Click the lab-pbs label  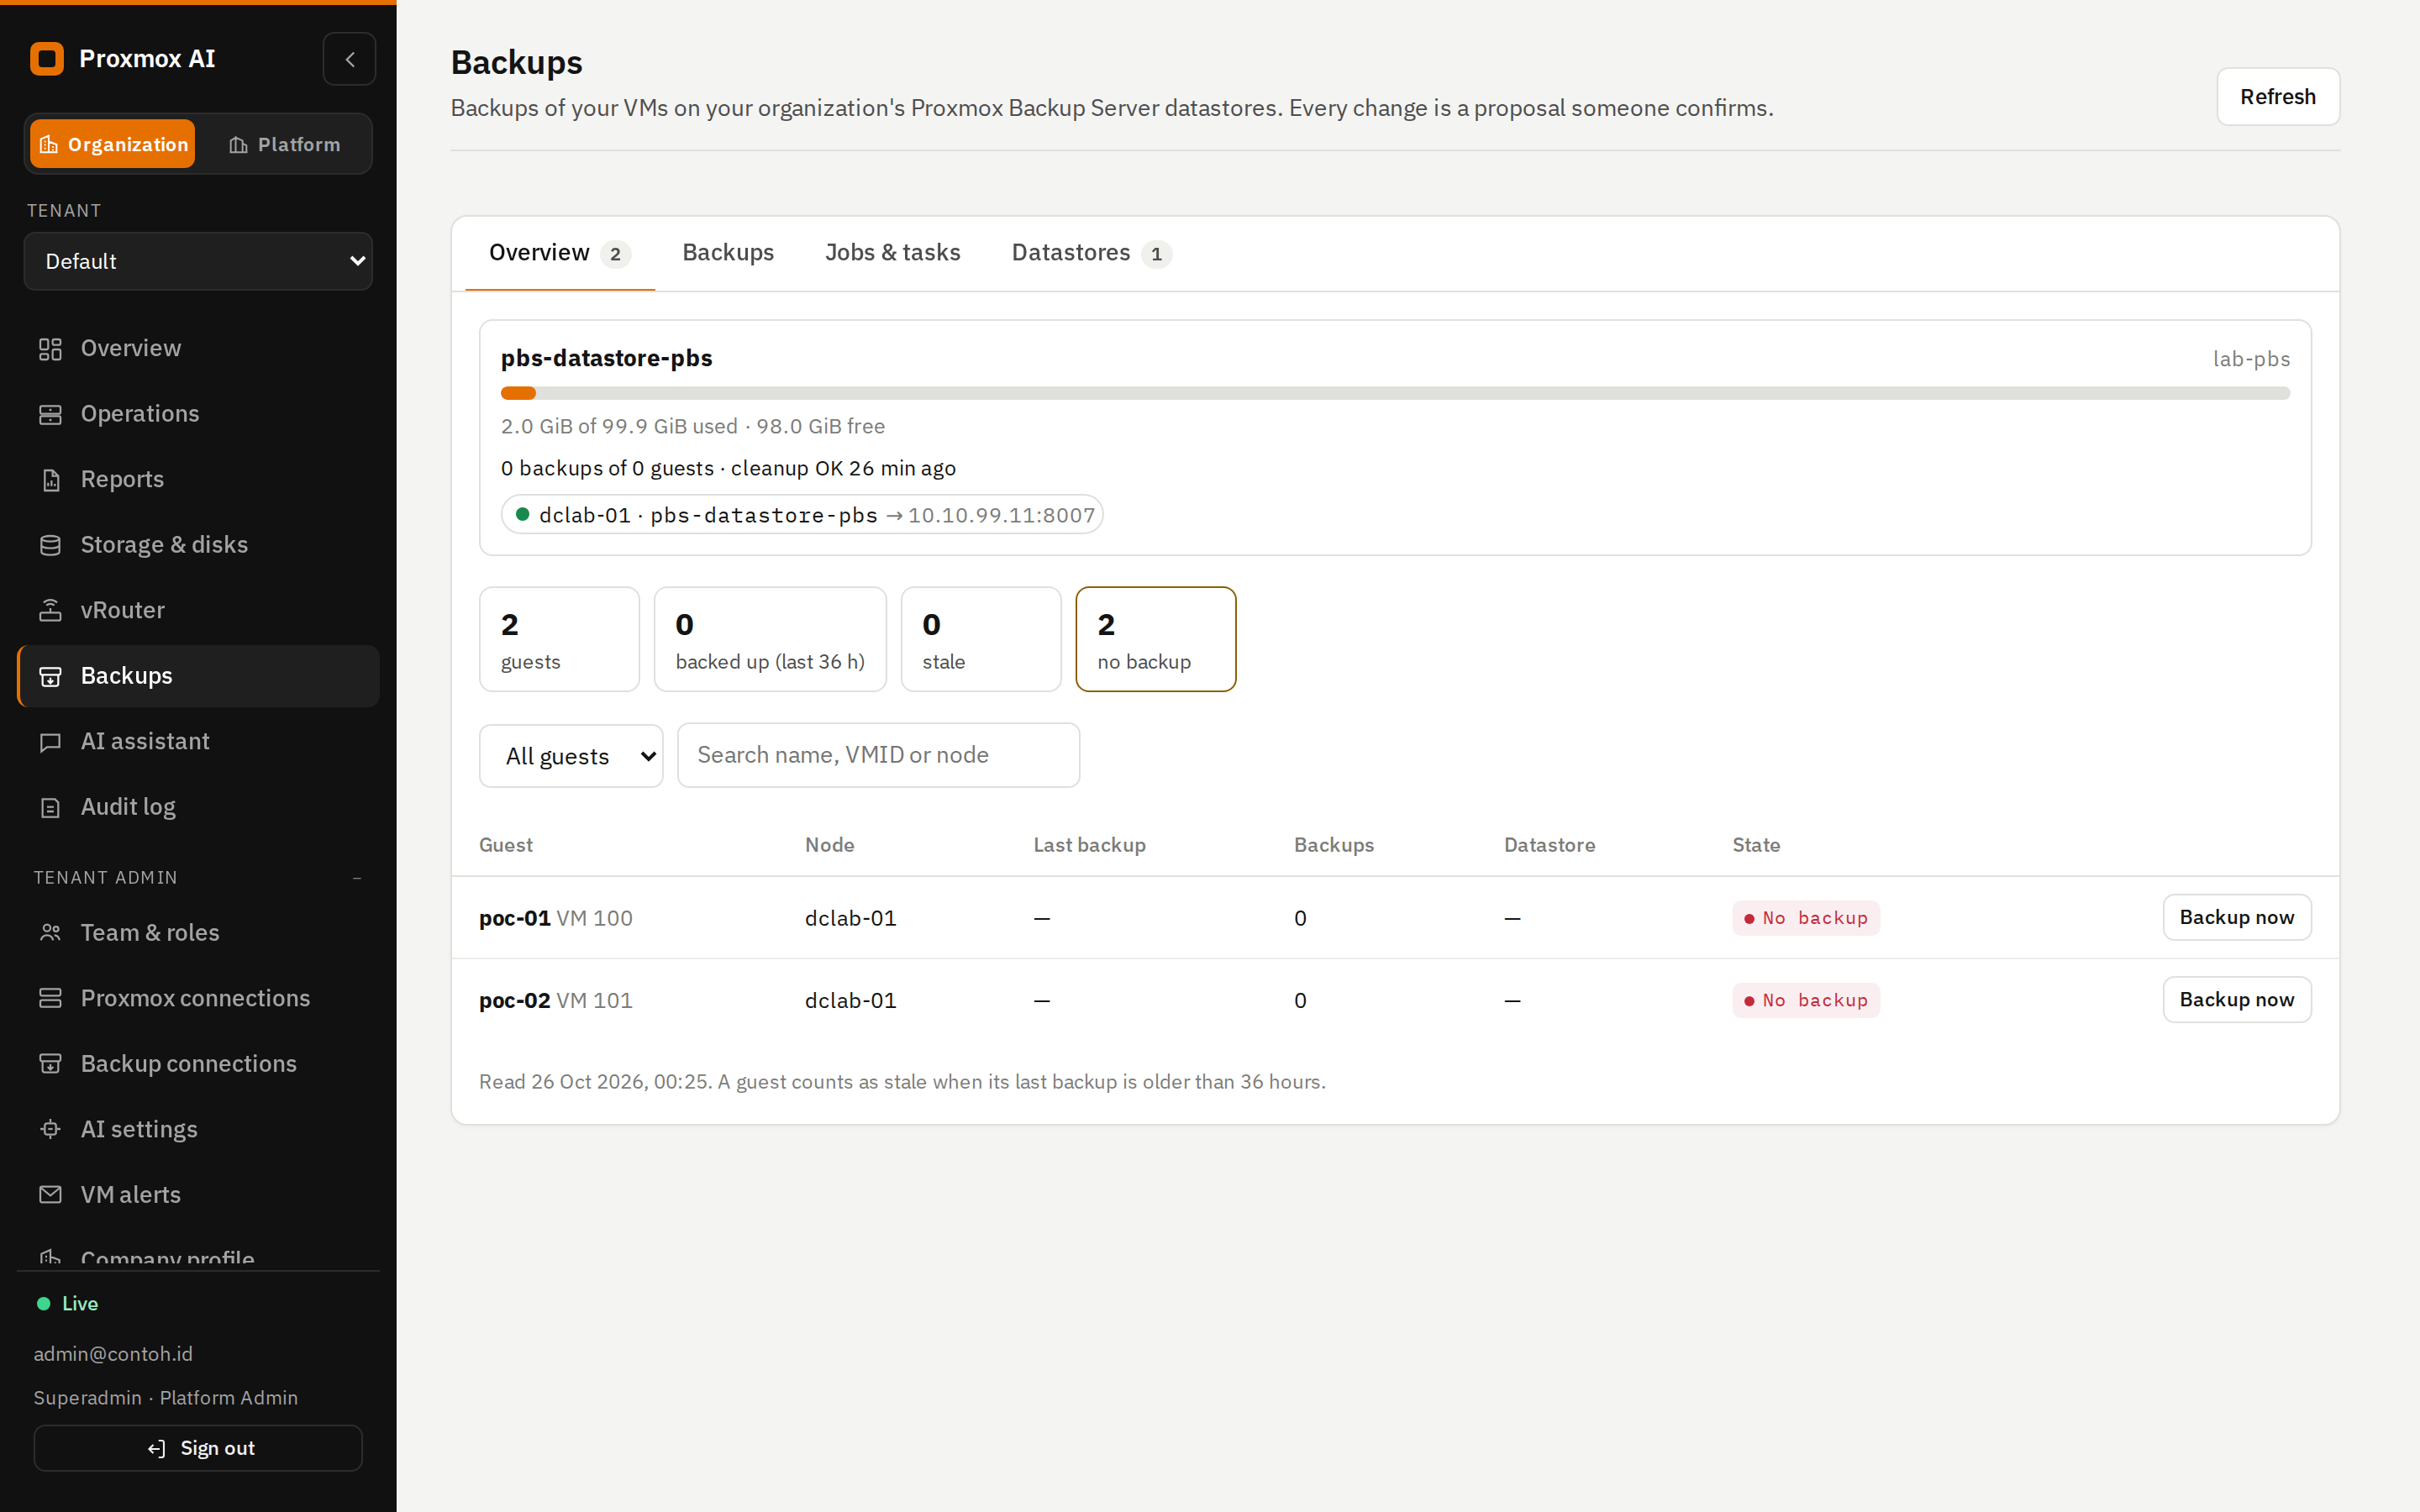(2251, 359)
